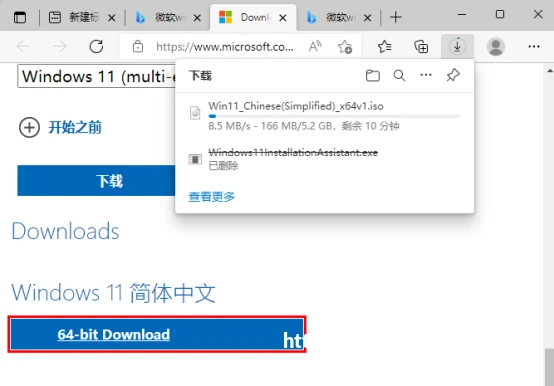Activate Read Aloud icon in address bar
554x386 pixels.
click(315, 46)
